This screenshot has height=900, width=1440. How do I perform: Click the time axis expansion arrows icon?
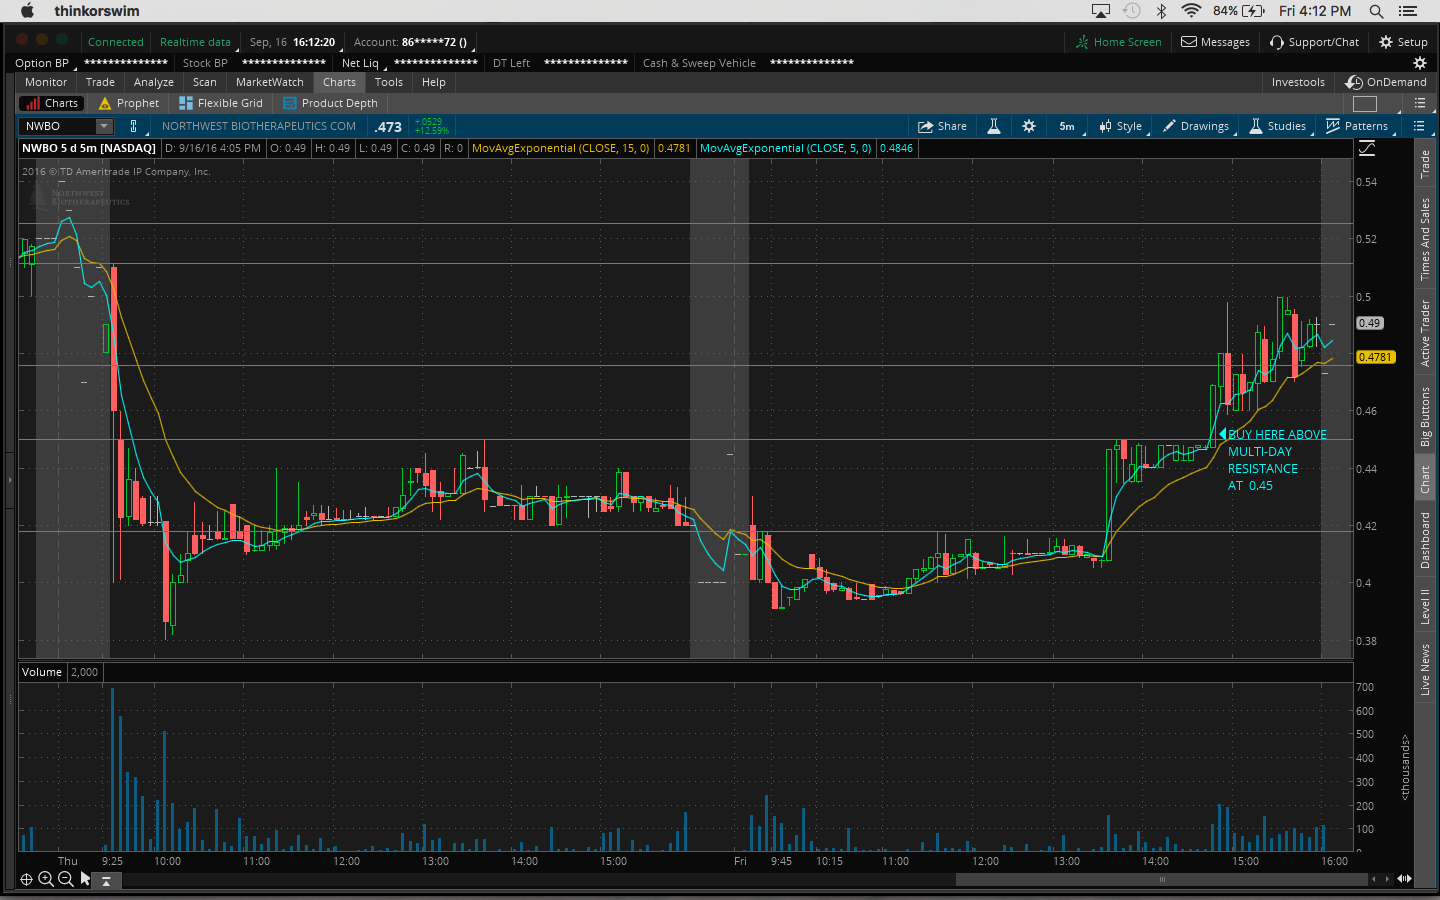click(x=1404, y=879)
